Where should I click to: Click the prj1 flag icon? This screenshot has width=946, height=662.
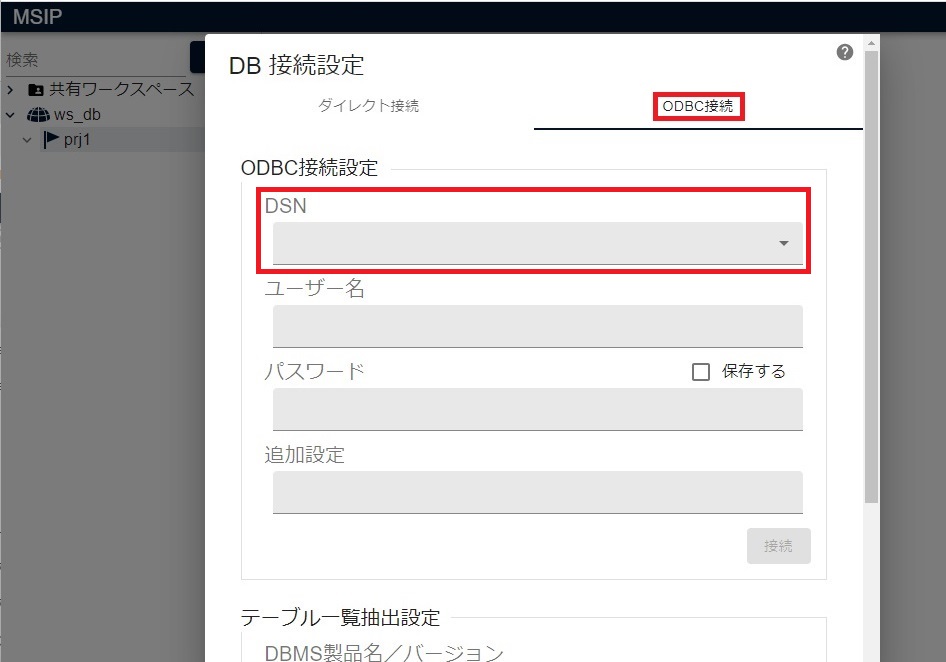(x=51, y=139)
